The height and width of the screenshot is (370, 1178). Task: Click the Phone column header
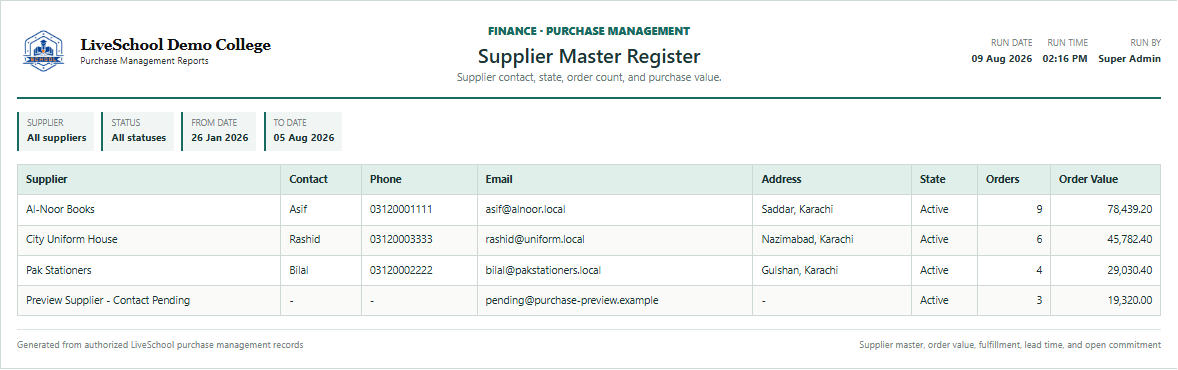point(419,180)
